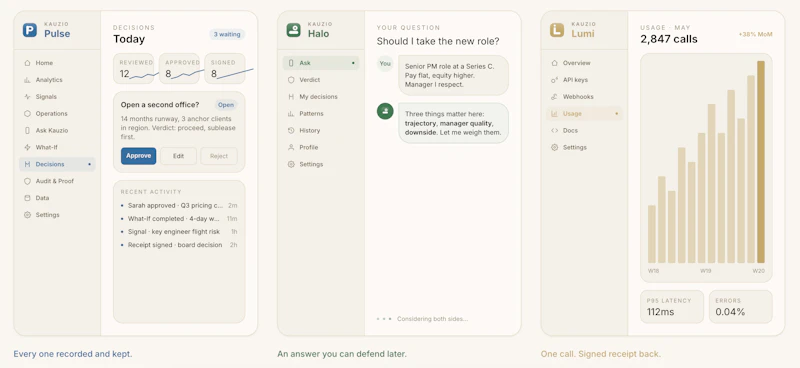Screen dimensions: 800x368
Task: Click the green Halo app logo icon
Action: [293, 30]
